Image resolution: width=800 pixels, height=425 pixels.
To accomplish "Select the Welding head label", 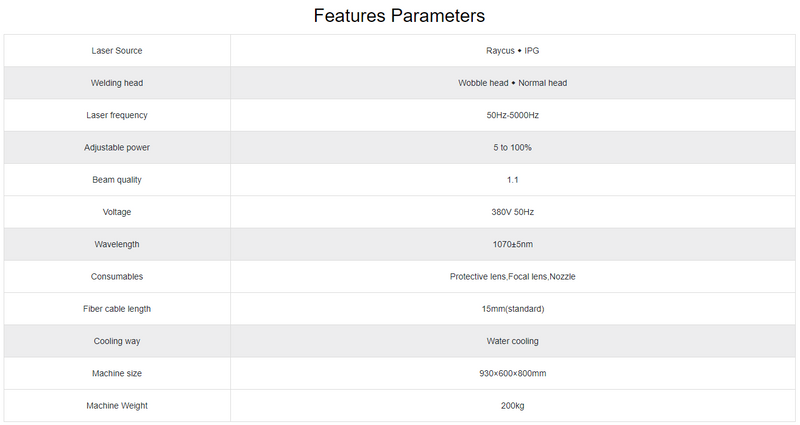I will [x=117, y=83].
